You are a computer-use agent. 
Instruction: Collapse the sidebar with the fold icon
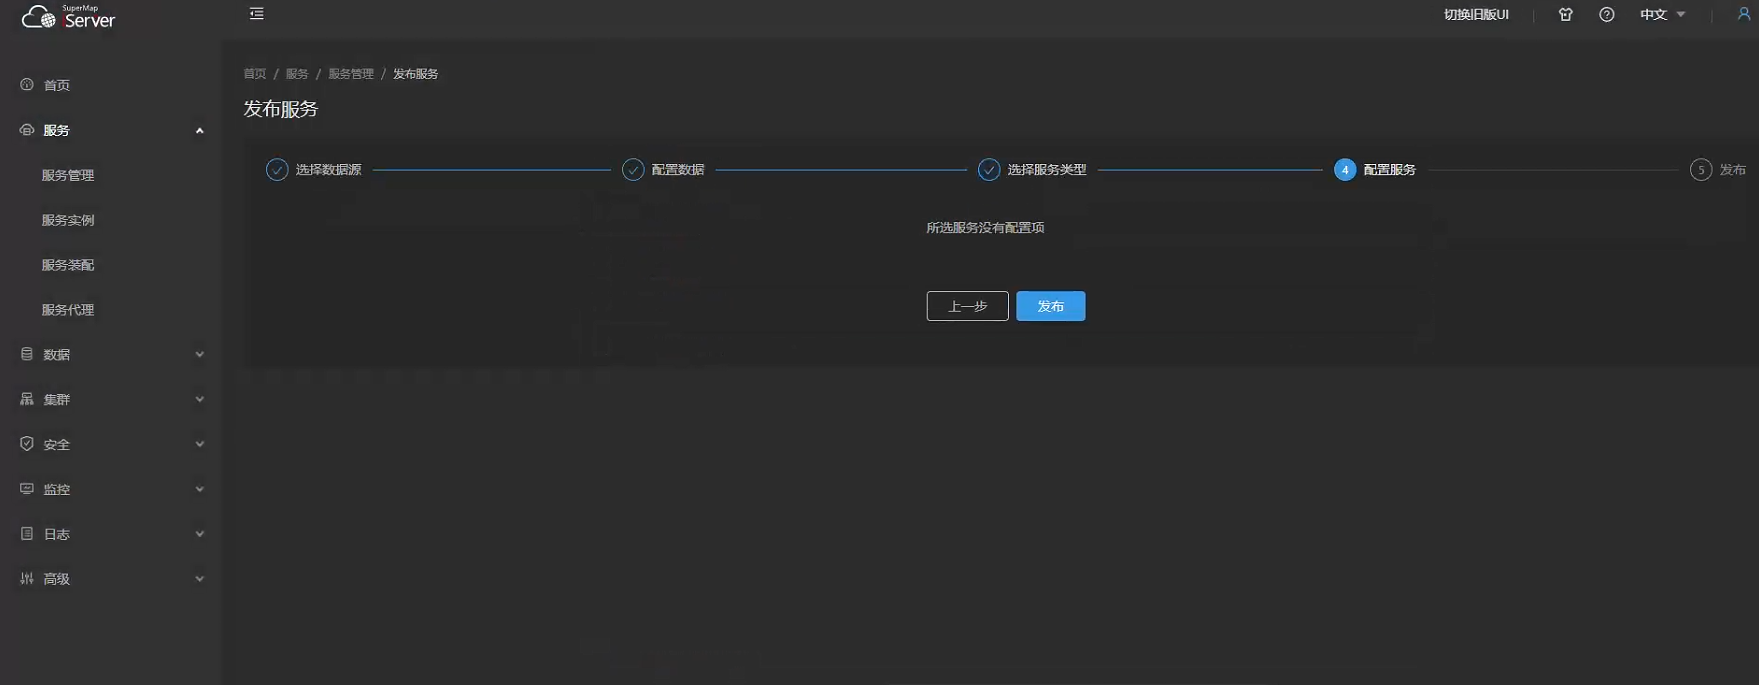point(256,14)
